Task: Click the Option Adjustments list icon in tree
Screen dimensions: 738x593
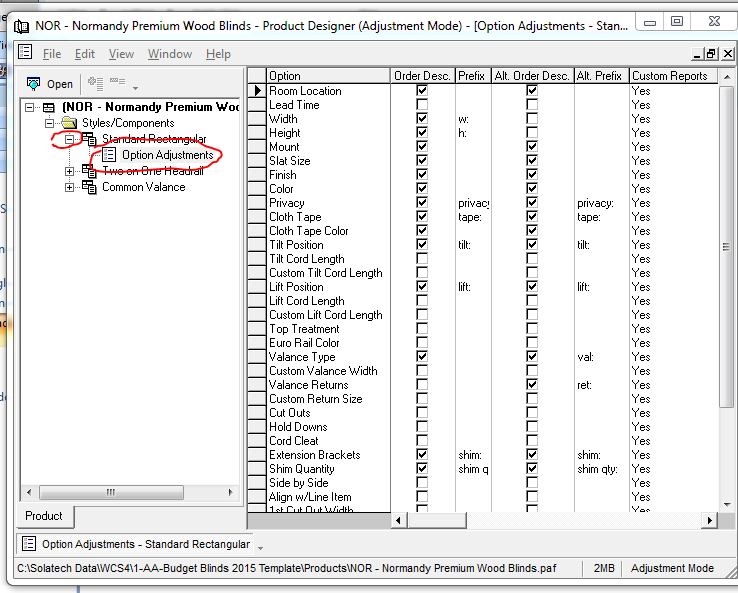Action: coord(109,154)
